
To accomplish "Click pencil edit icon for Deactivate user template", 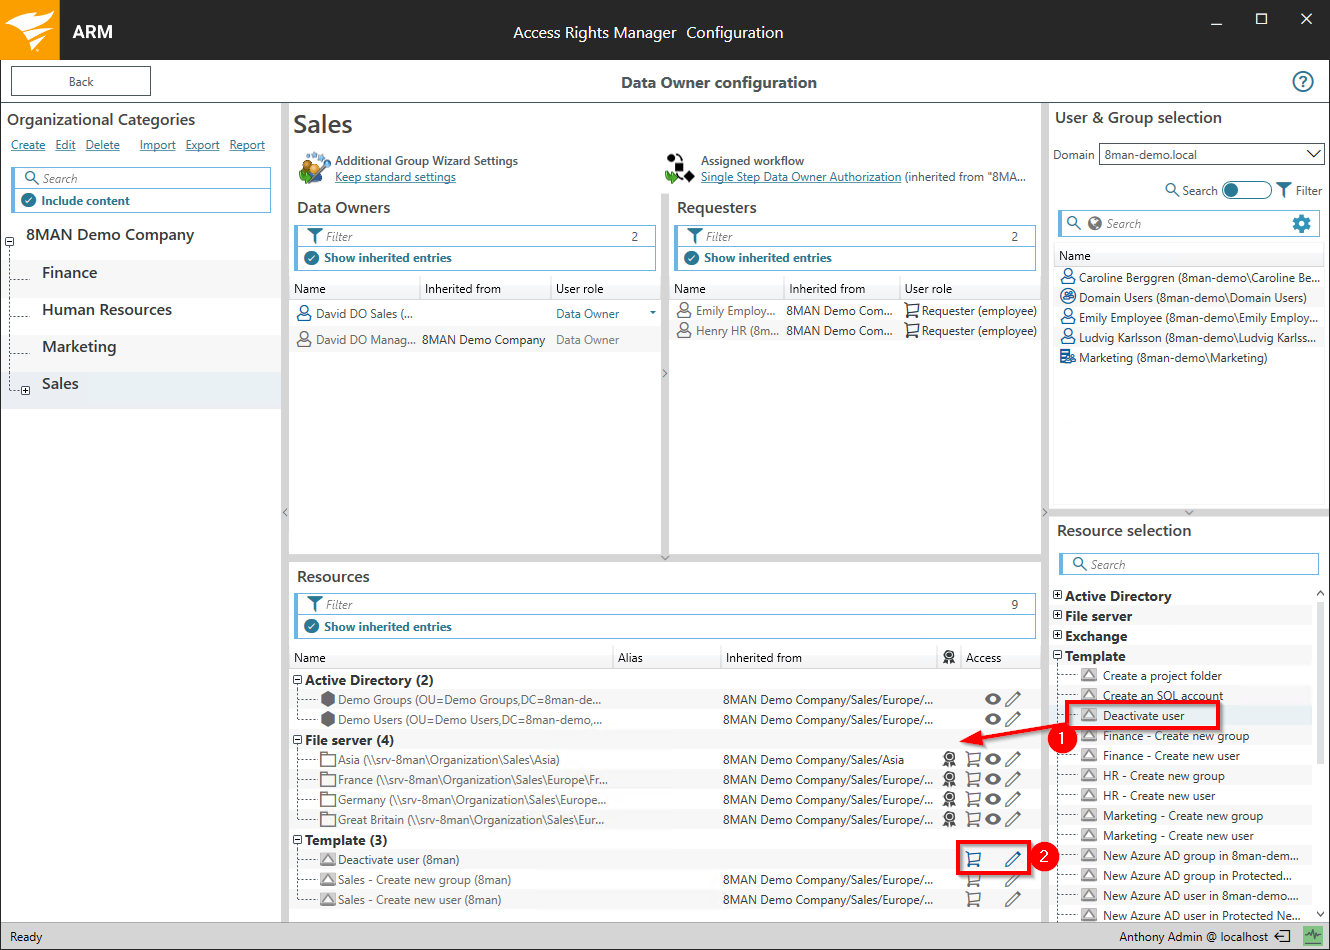I will pyautogui.click(x=1013, y=860).
